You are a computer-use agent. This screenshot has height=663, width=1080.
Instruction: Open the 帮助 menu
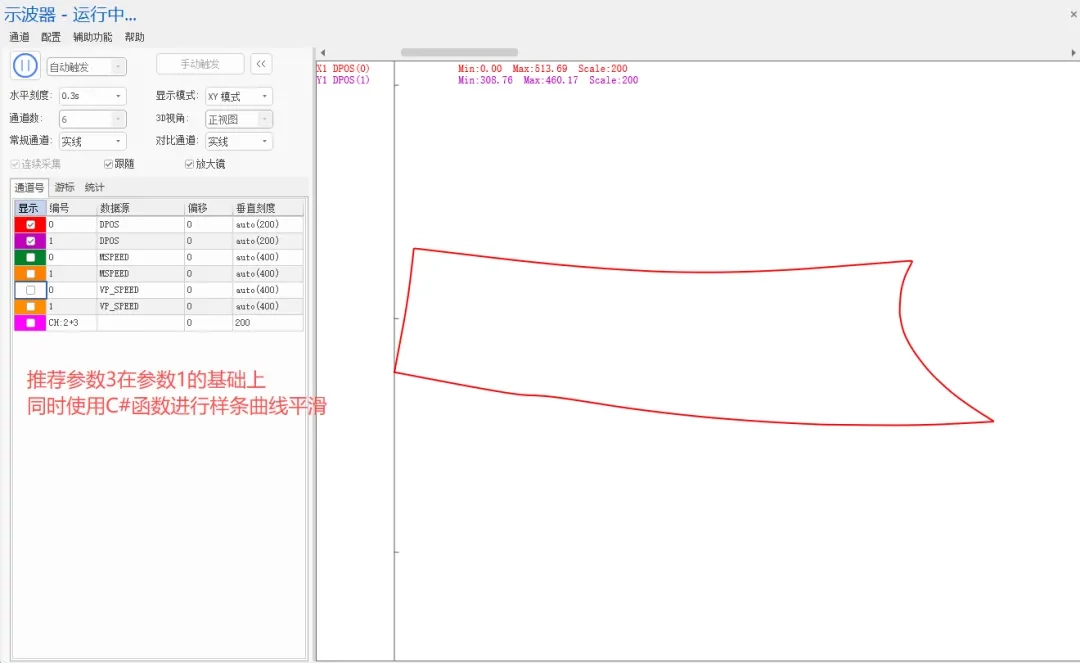pos(134,37)
